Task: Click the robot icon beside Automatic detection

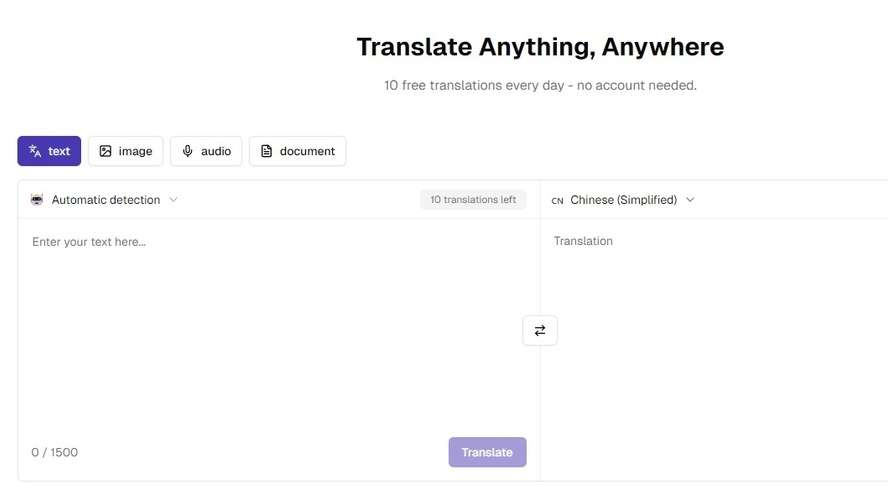Action: (37, 200)
